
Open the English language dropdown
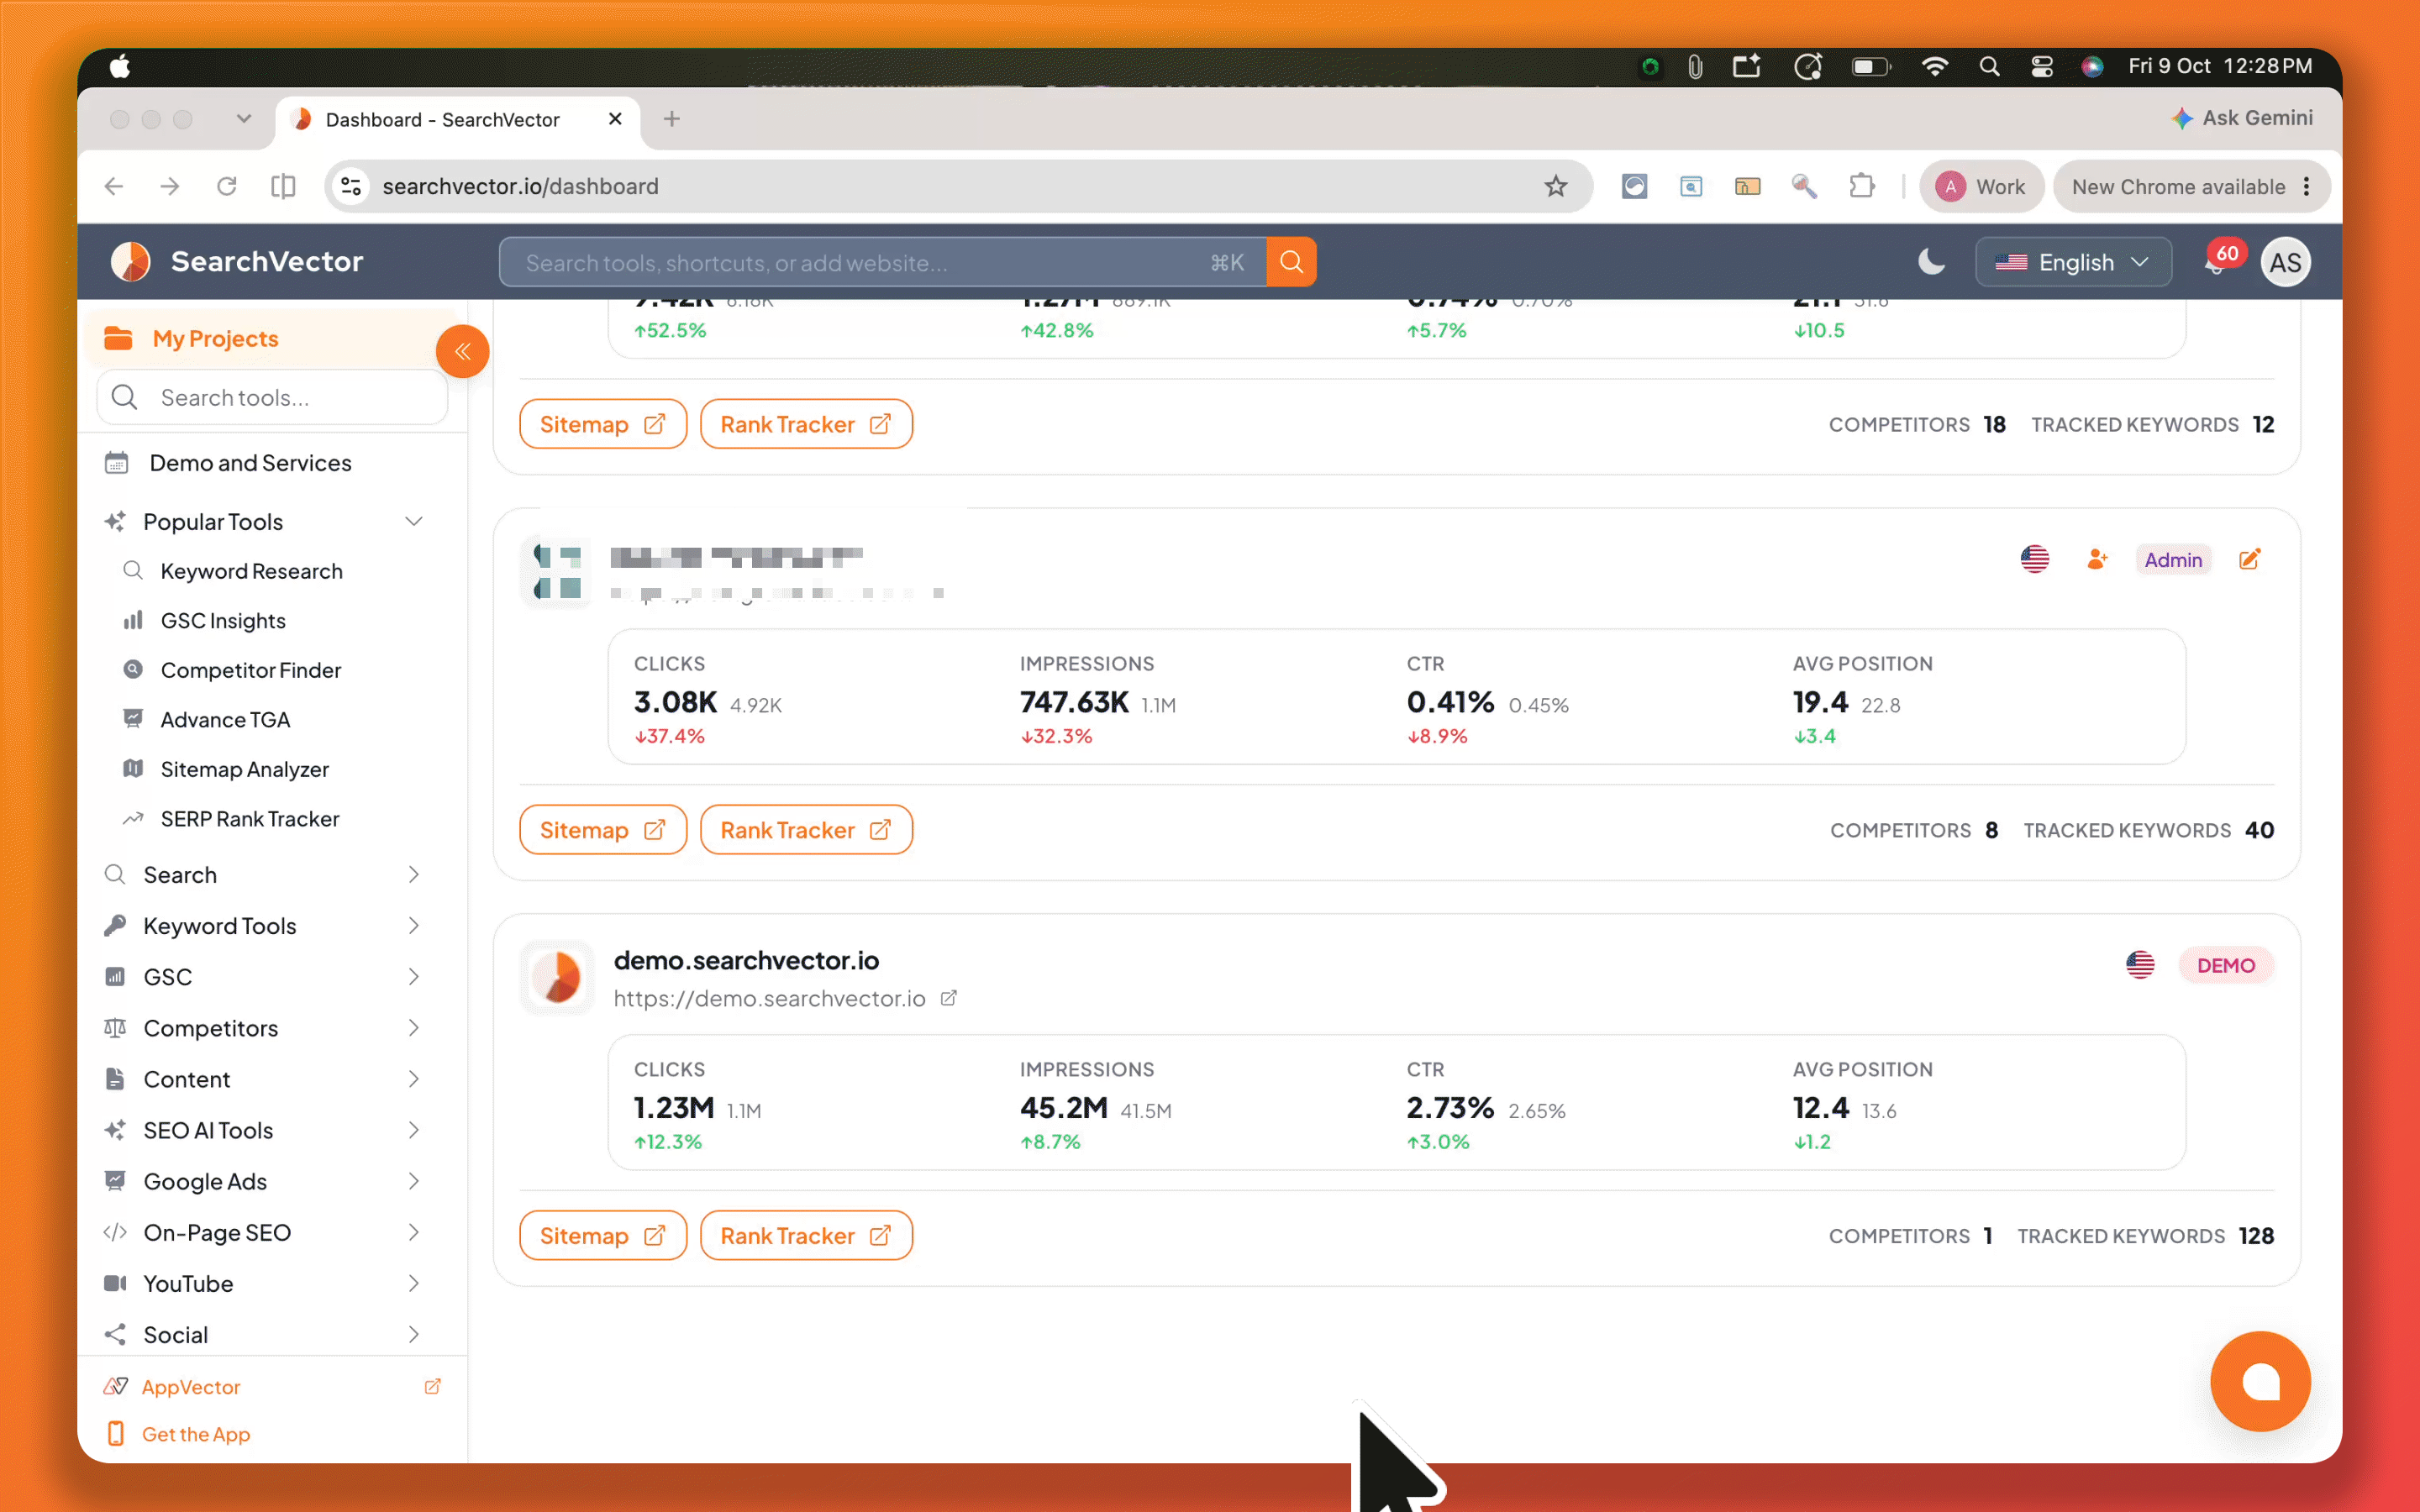pyautogui.click(x=2073, y=262)
